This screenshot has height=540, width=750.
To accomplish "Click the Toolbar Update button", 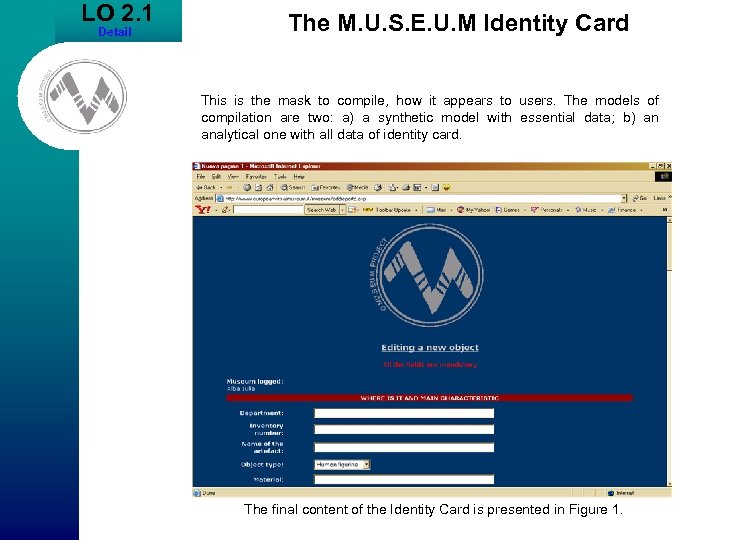I will (387, 210).
